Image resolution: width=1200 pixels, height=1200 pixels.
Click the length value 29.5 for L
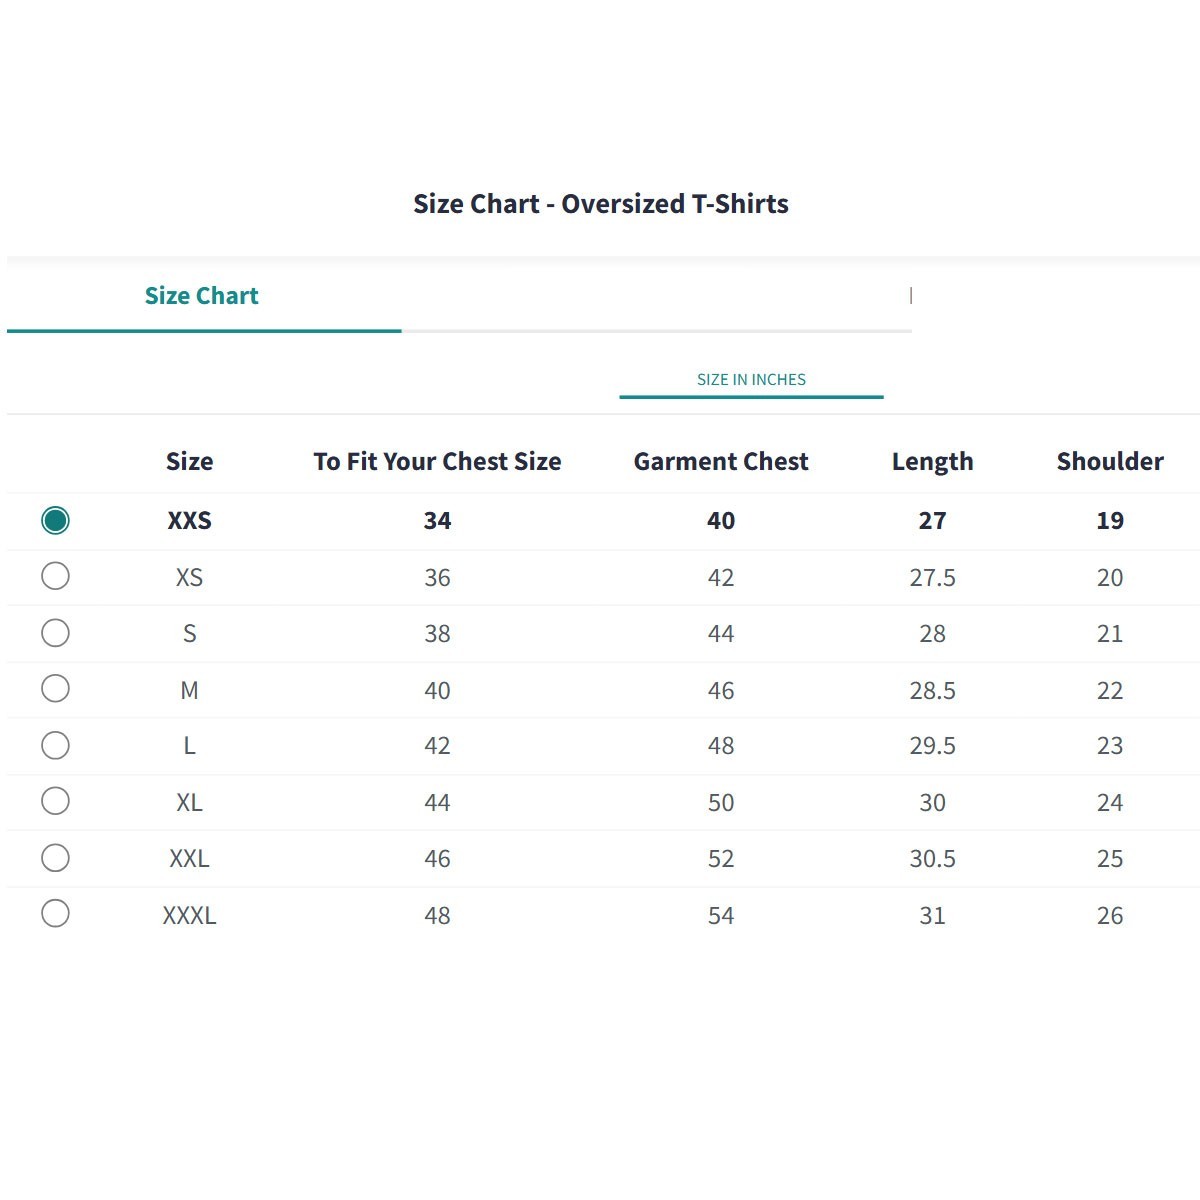pos(932,746)
